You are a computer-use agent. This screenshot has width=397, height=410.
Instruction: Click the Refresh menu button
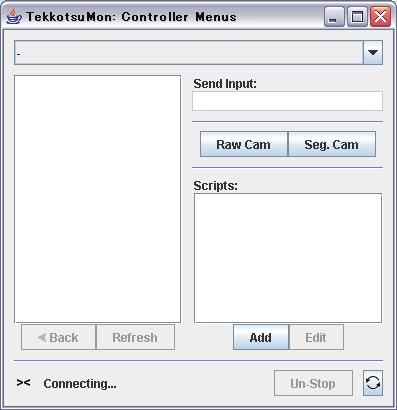point(135,337)
